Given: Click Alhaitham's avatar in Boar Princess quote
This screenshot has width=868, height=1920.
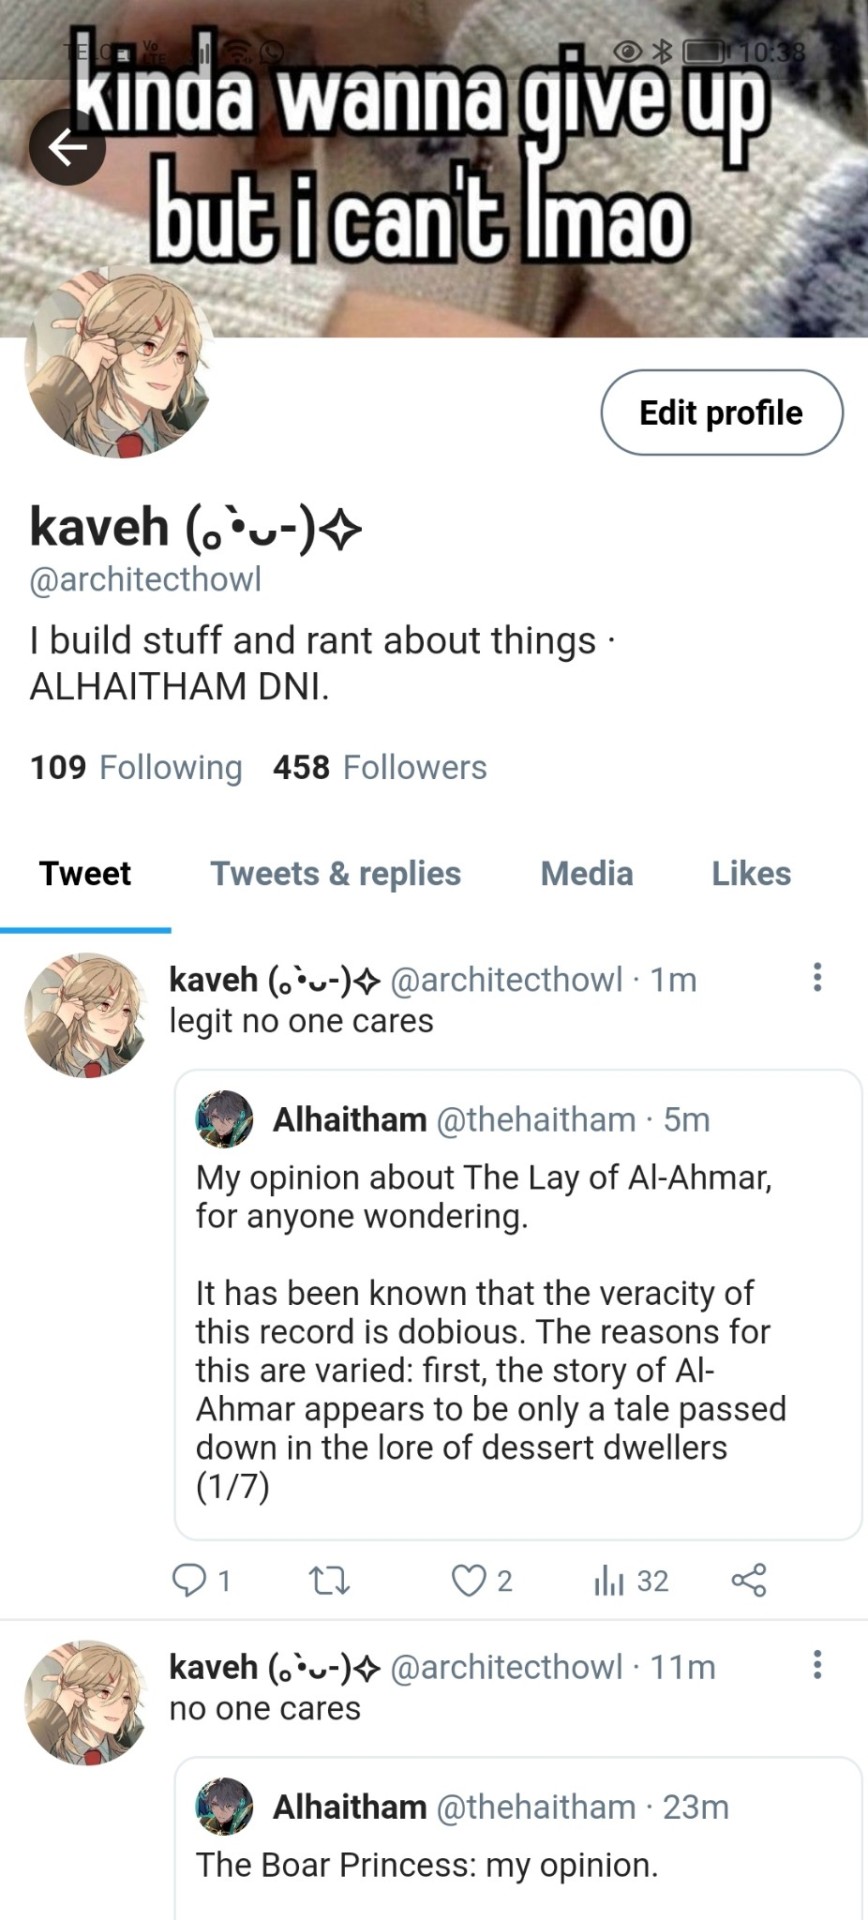Looking at the screenshot, I should (224, 1806).
